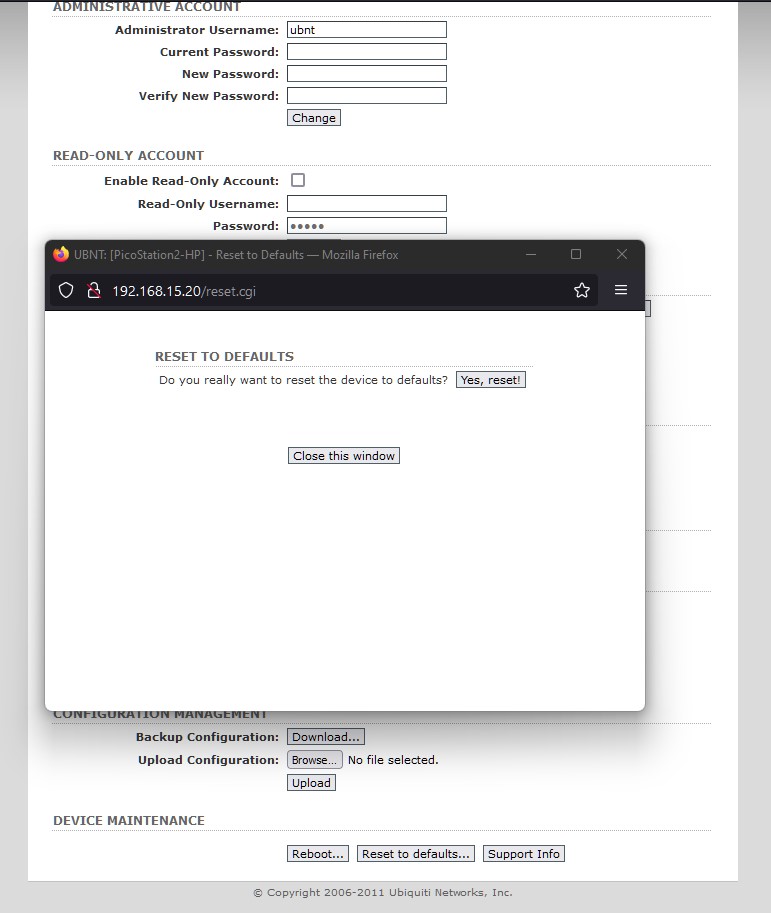Focus the Administrator Username field
Screen dimensions: 771x913
366,30
